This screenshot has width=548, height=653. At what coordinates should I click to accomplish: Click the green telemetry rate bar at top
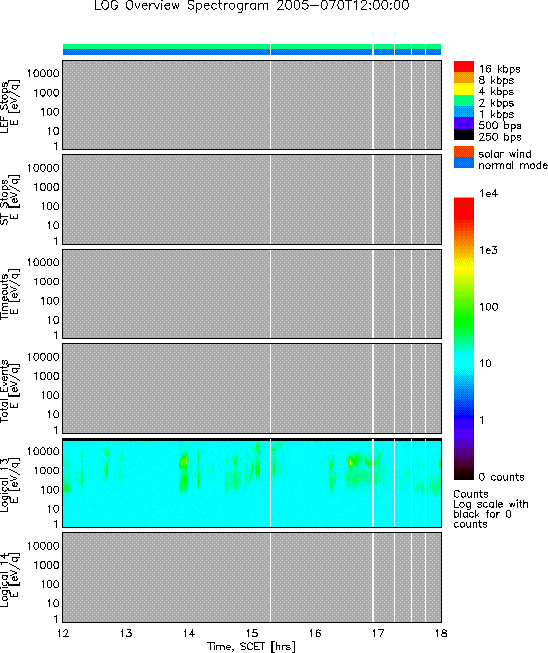coord(252,46)
